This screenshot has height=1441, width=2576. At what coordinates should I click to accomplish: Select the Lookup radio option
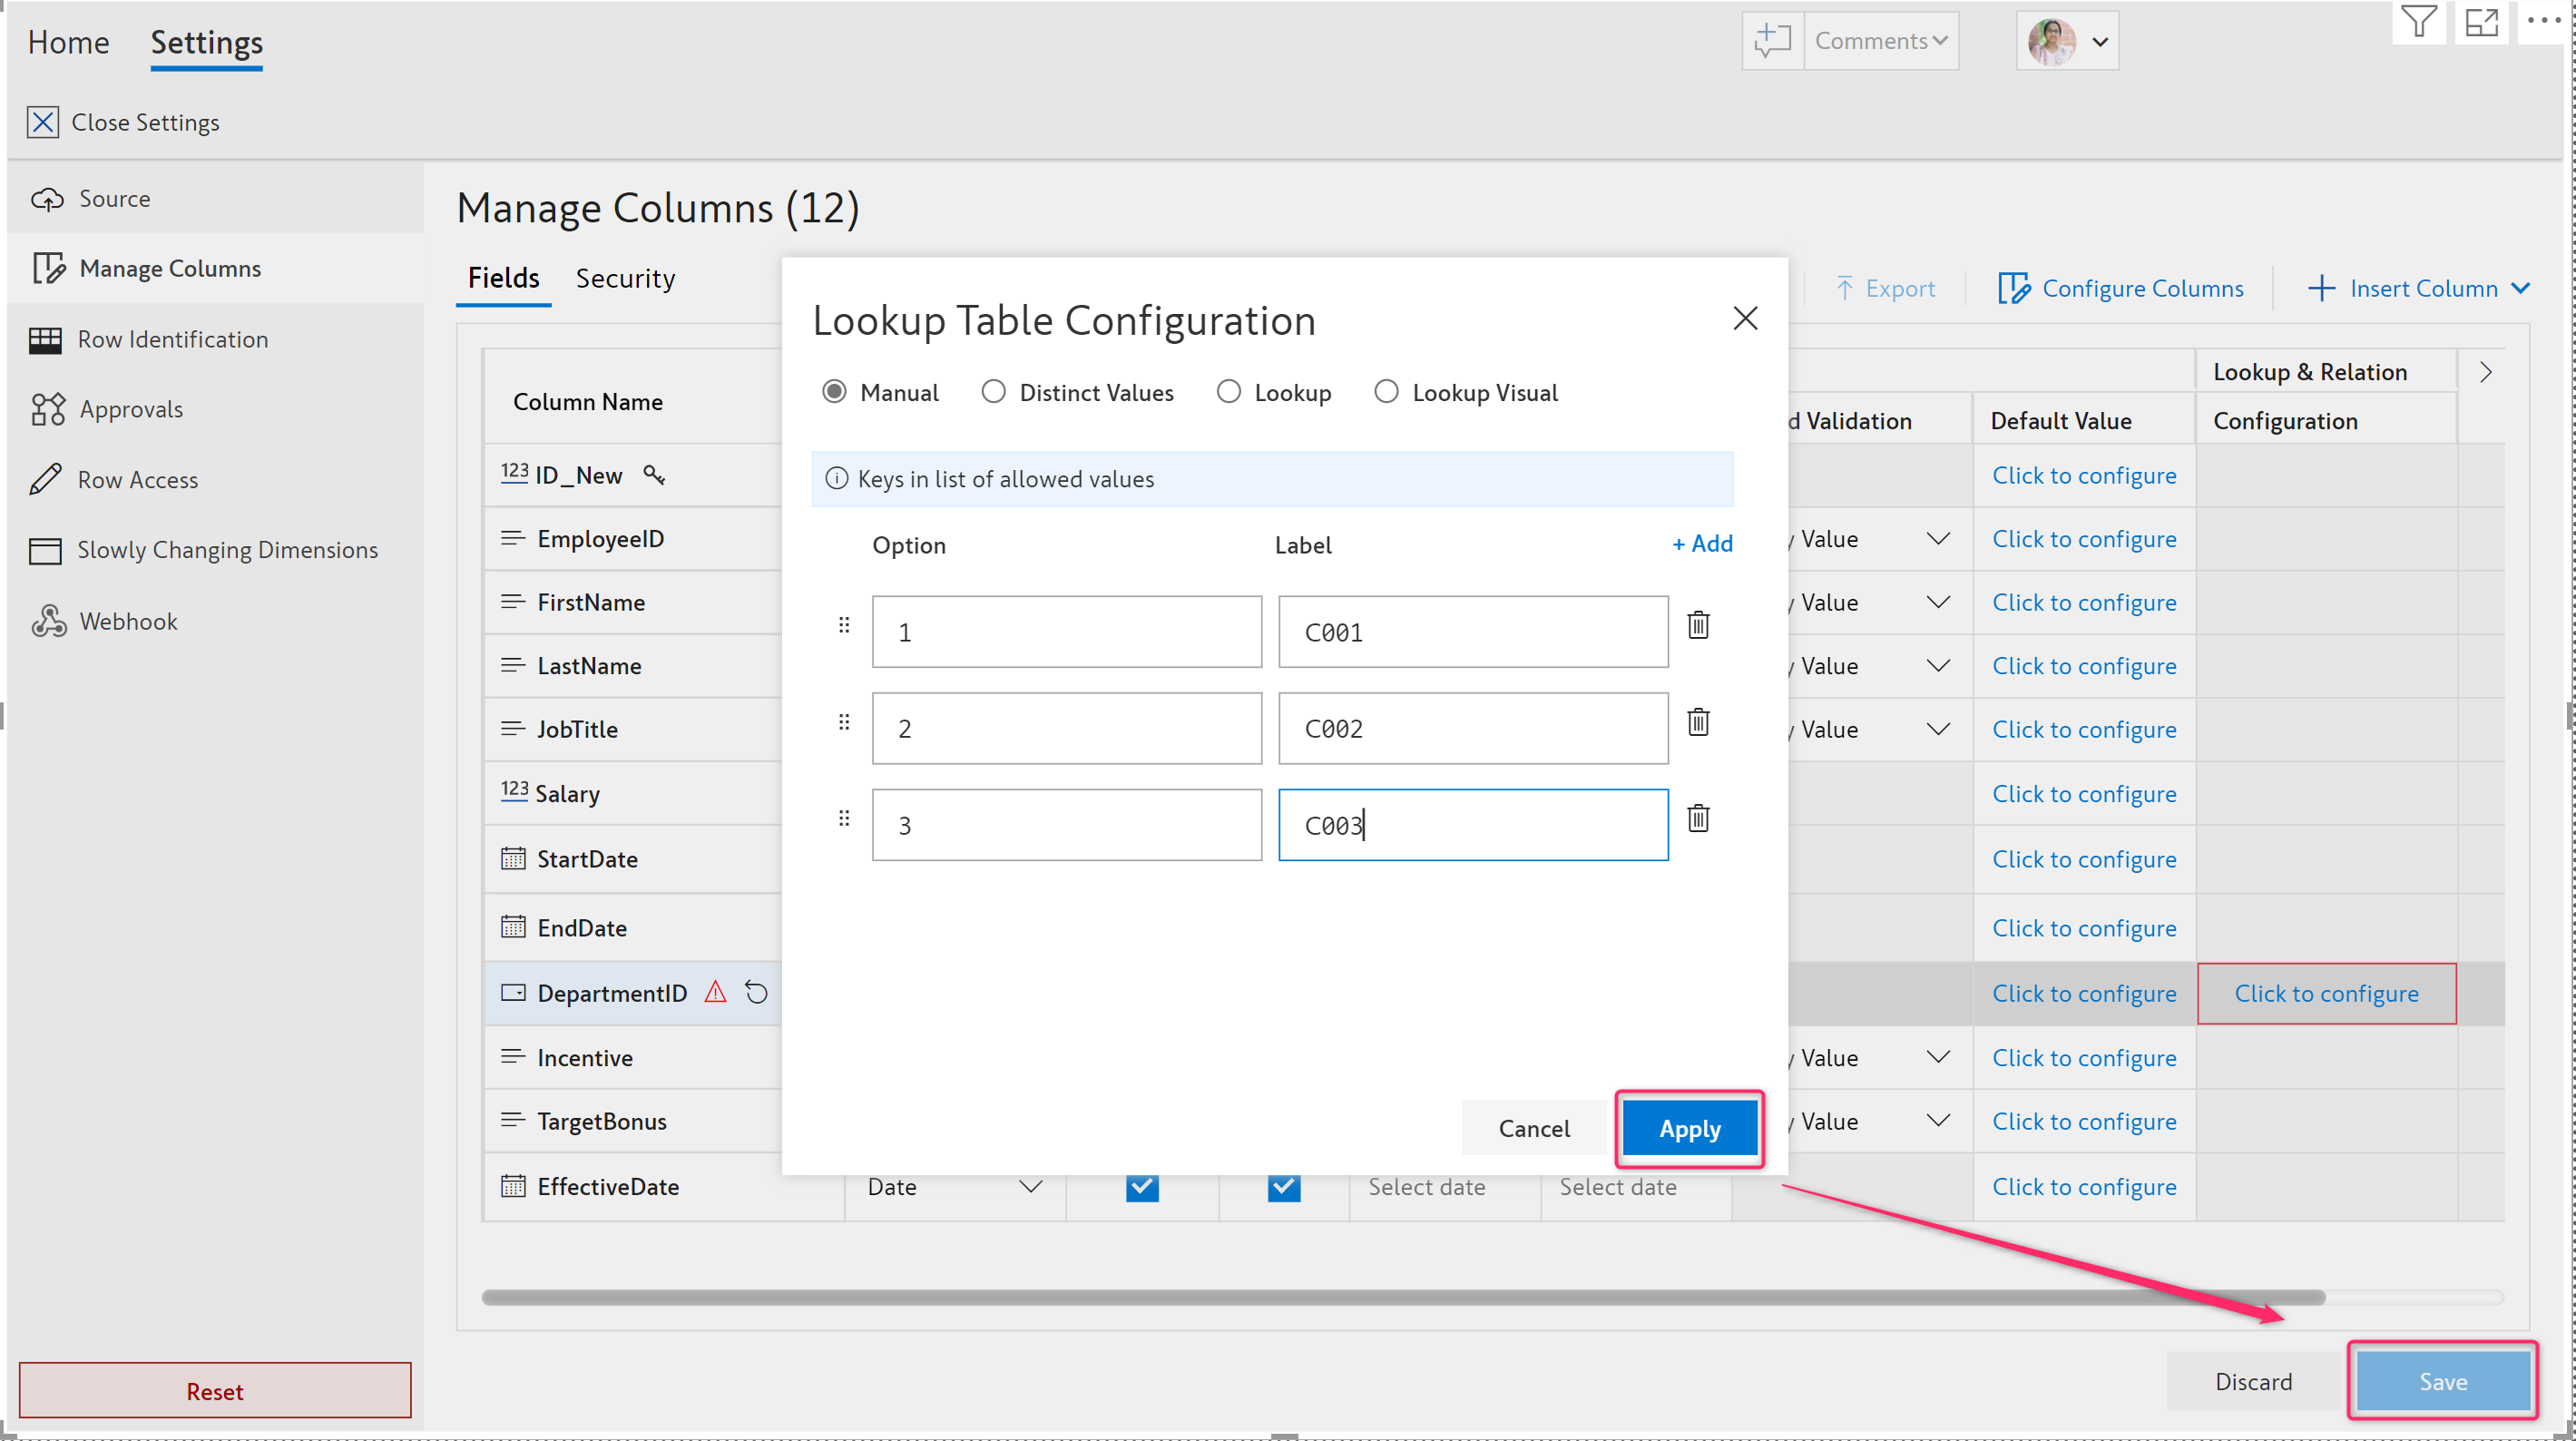[x=1228, y=392]
